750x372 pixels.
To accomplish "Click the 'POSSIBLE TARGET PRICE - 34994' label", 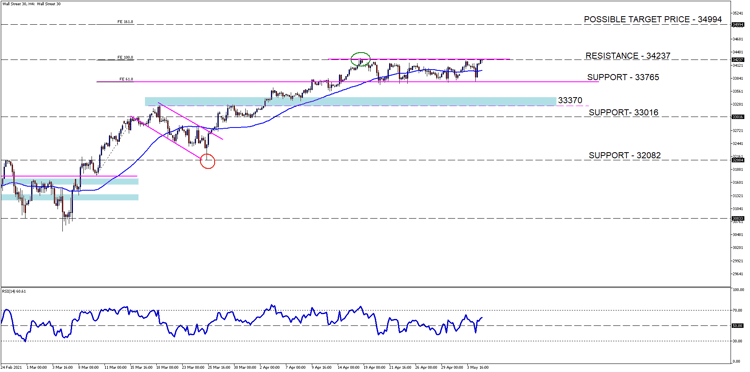I will (x=653, y=19).
